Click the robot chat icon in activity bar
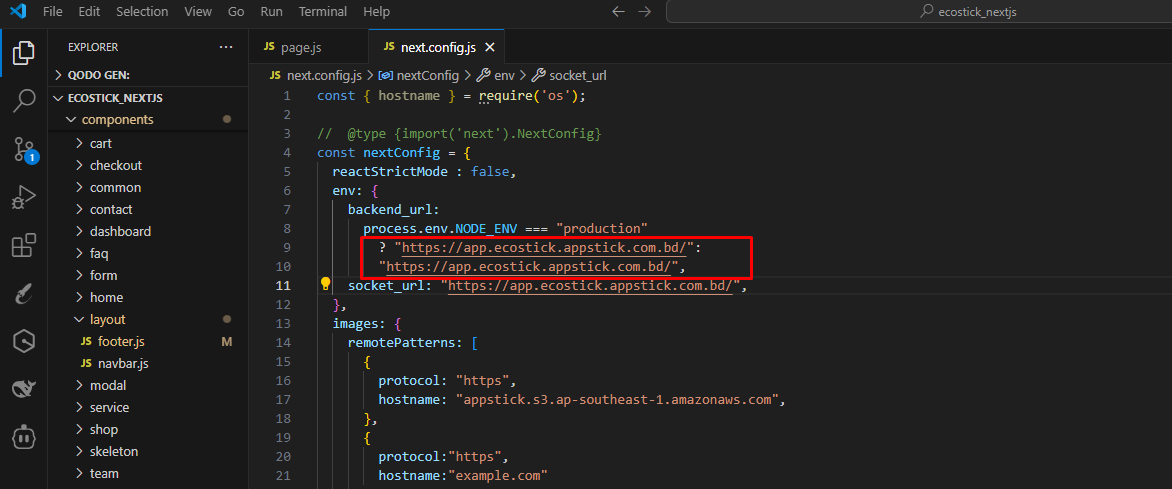The image size is (1172, 489). (x=24, y=435)
